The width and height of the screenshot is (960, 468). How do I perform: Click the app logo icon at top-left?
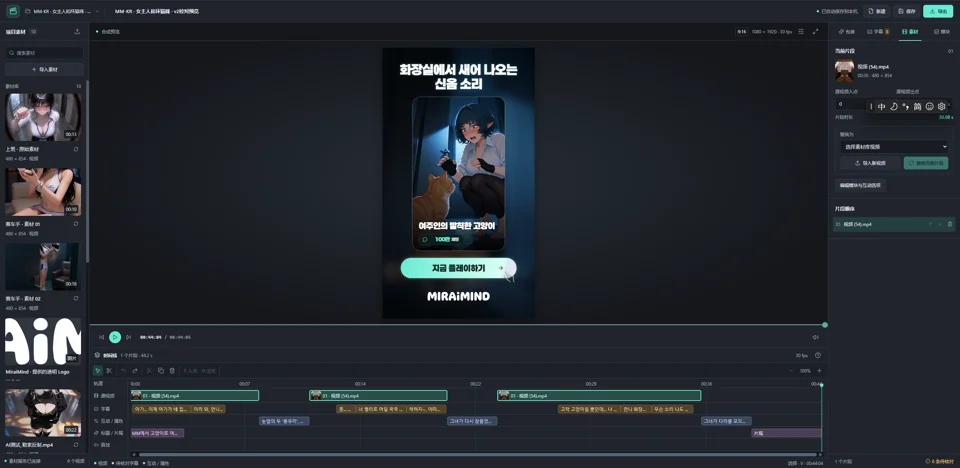pos(12,11)
